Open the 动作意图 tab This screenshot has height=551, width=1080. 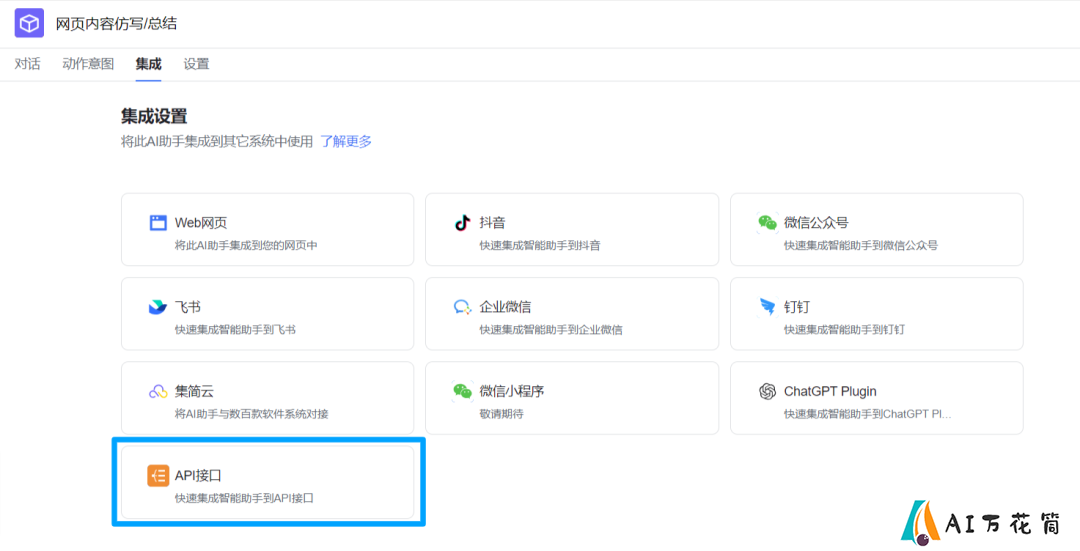coord(88,64)
